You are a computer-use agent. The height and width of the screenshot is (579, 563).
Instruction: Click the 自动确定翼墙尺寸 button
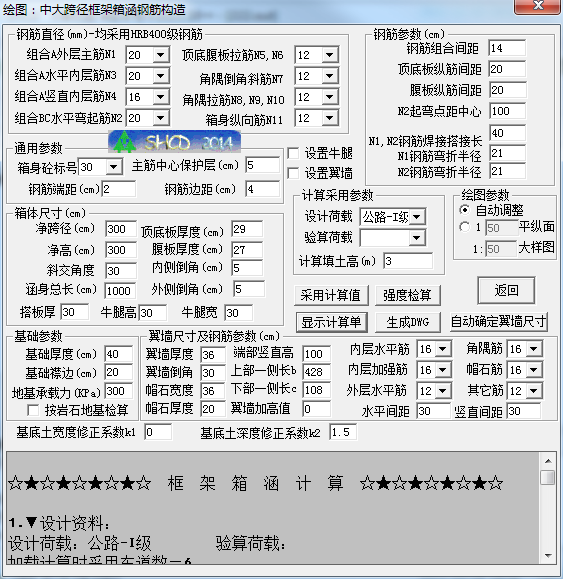click(498, 322)
